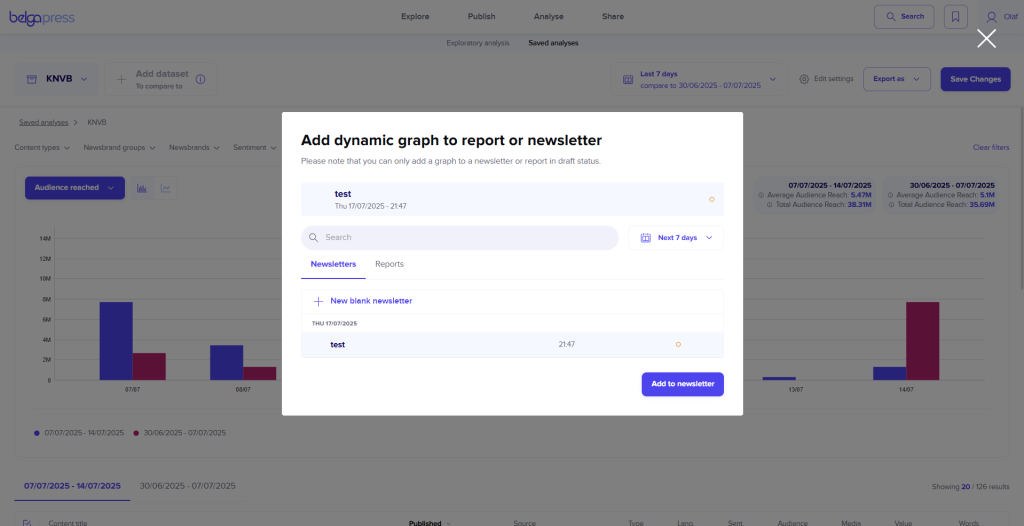
Task: Switch to the bar chart view icon
Action: 142,188
